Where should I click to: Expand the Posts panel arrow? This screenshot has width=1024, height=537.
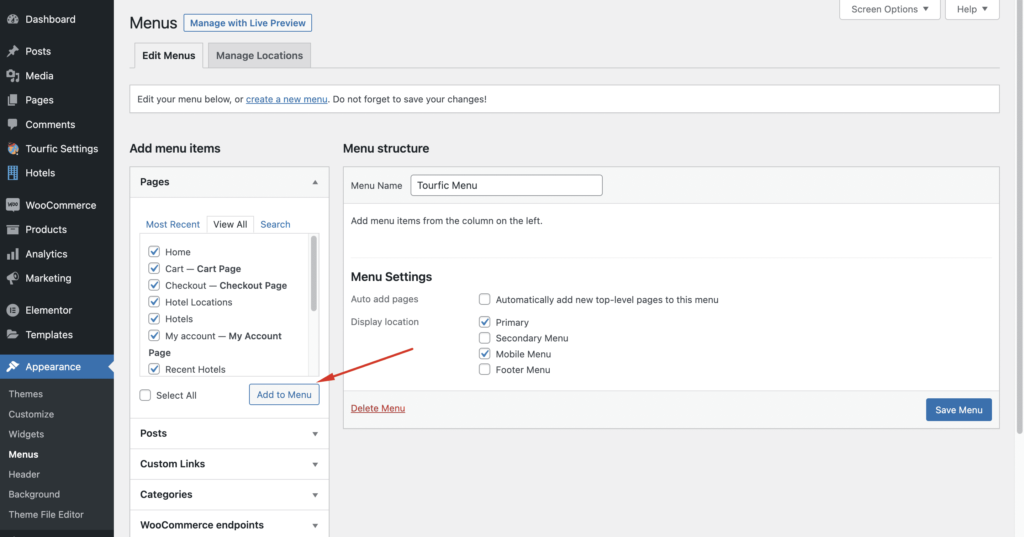tap(315, 434)
